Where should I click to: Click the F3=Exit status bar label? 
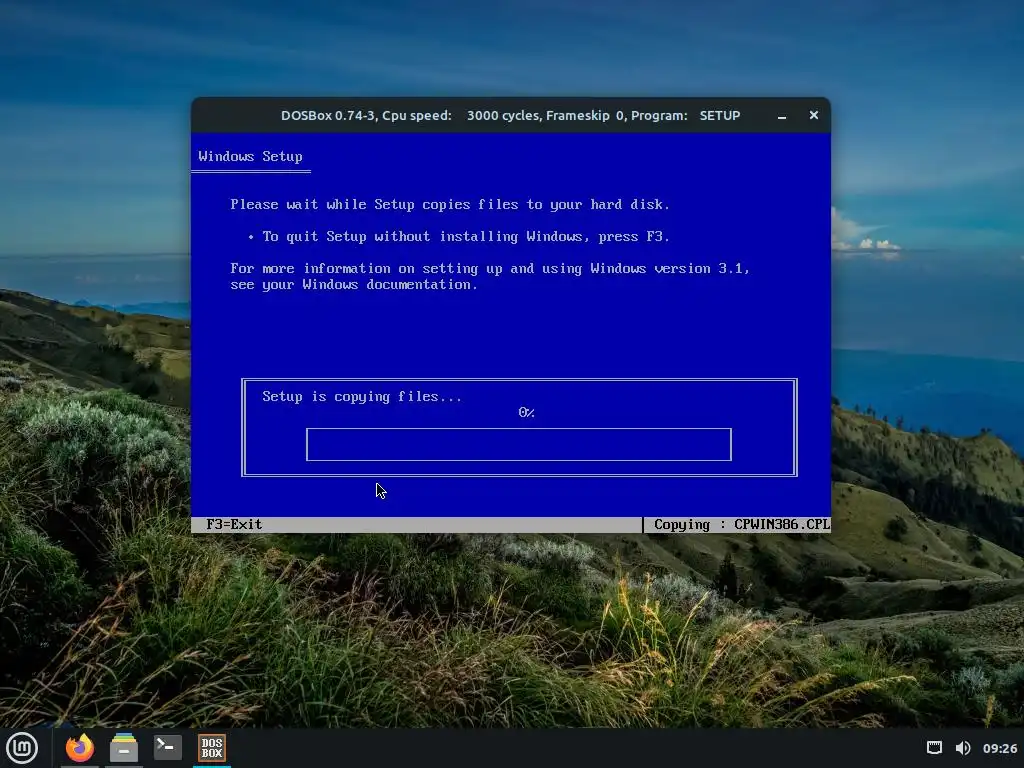pos(234,524)
